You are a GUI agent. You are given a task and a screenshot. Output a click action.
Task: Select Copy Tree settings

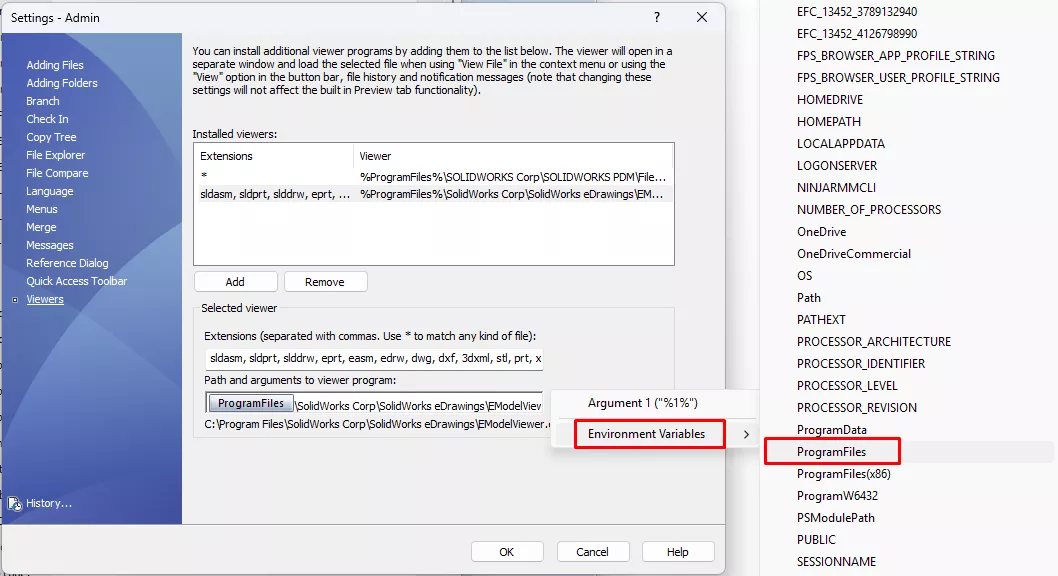pos(51,137)
